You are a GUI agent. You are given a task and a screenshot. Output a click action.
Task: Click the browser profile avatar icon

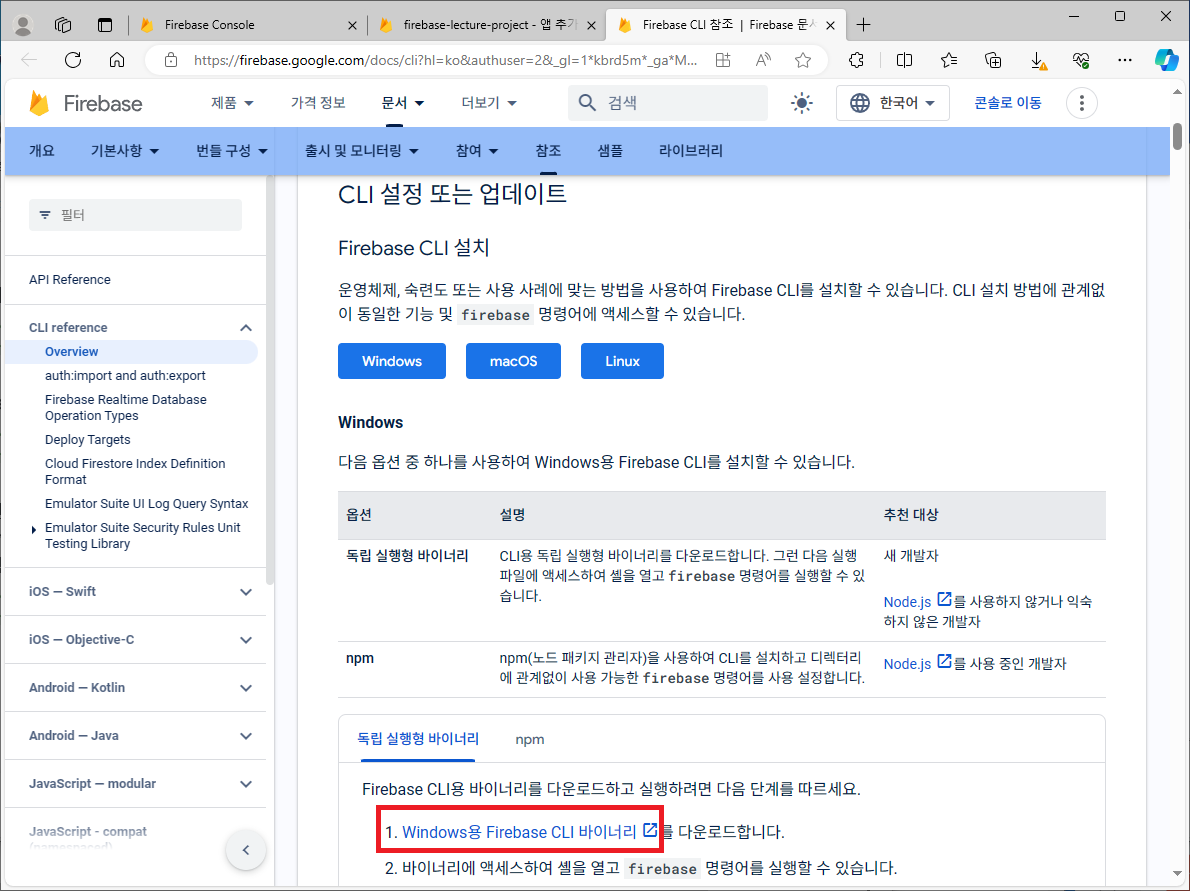point(23,25)
